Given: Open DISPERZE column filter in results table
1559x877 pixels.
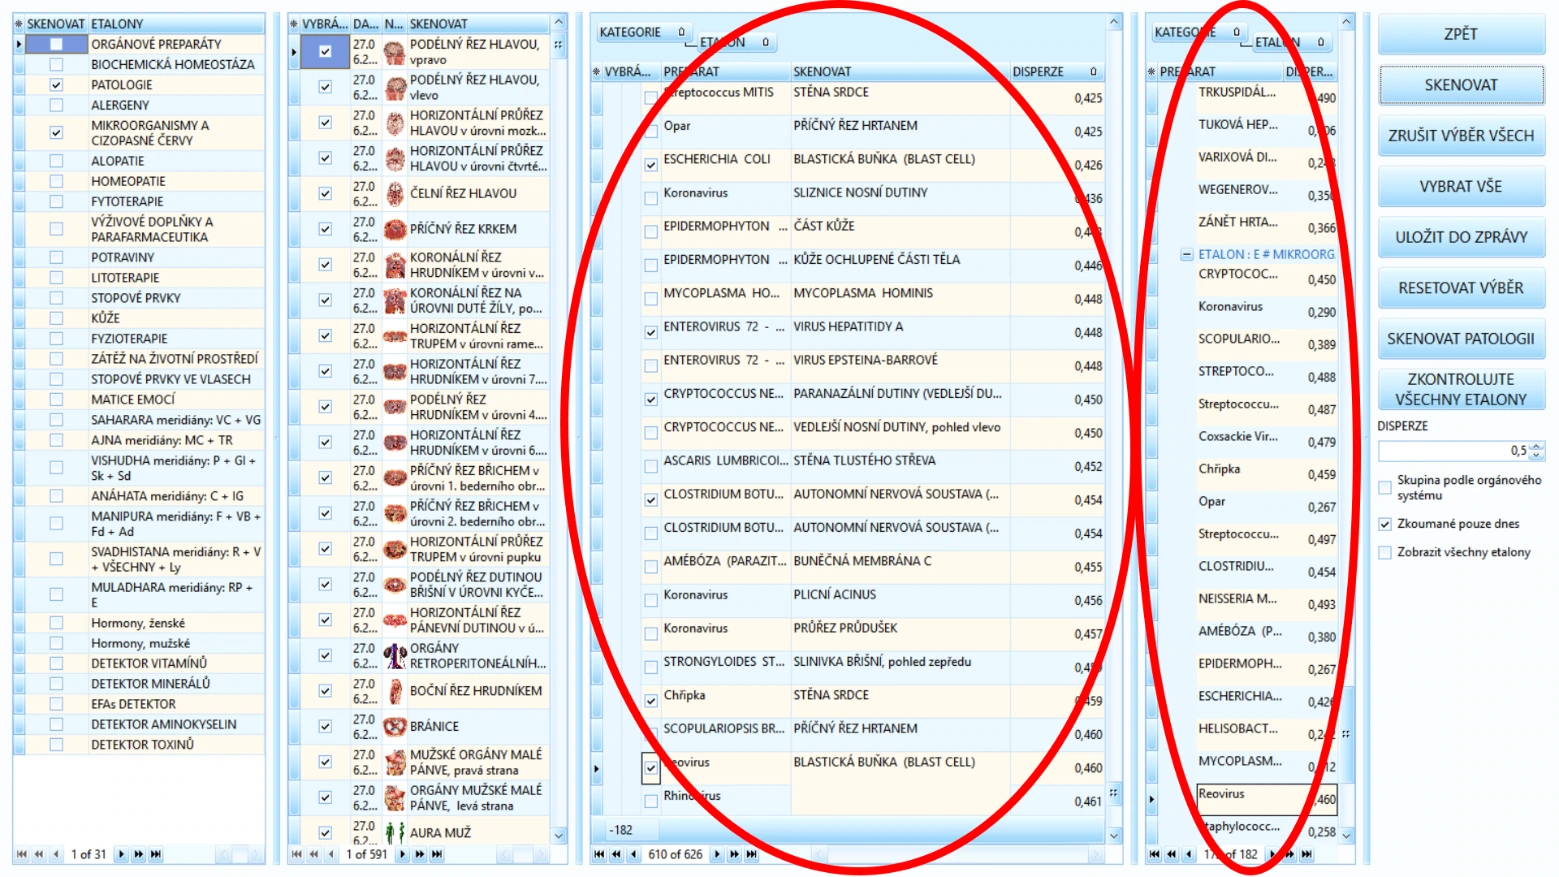Looking at the screenshot, I should pyautogui.click(x=1093, y=72).
